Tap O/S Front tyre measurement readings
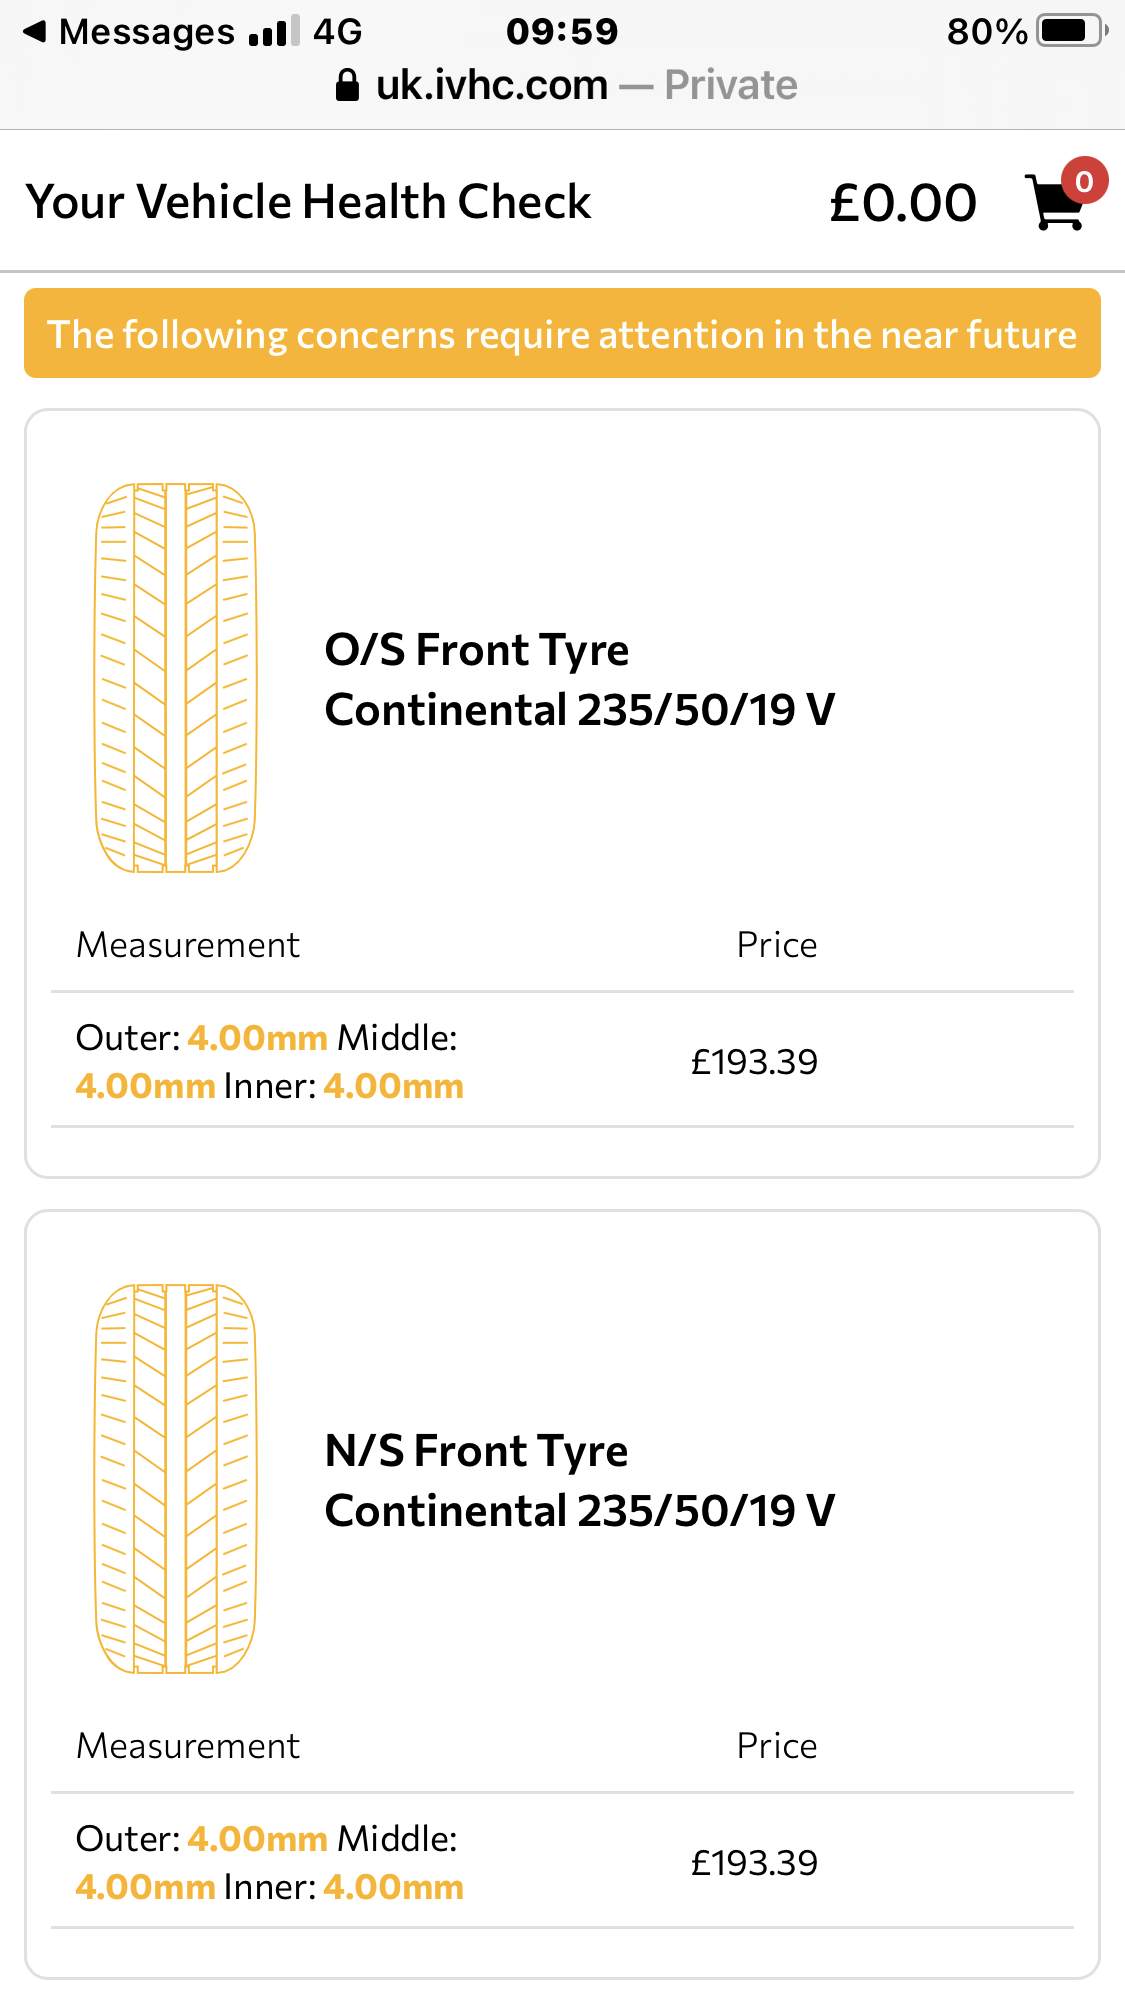This screenshot has height=2001, width=1125. 270,1062
